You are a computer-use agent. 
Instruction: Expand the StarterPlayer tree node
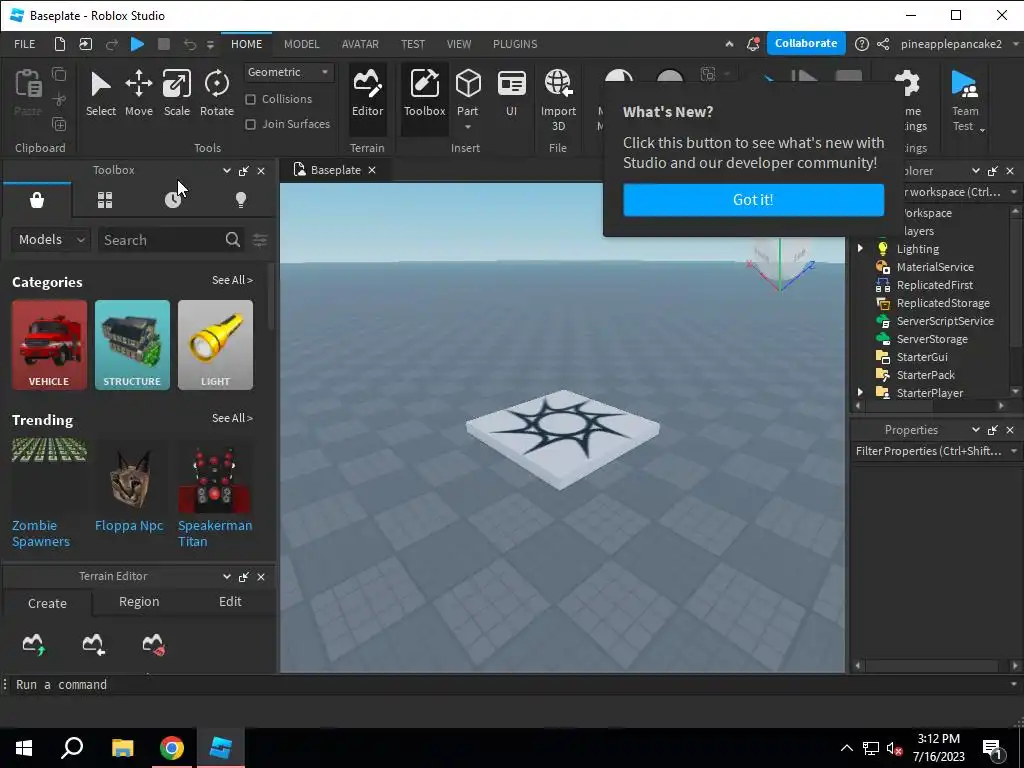(x=860, y=392)
